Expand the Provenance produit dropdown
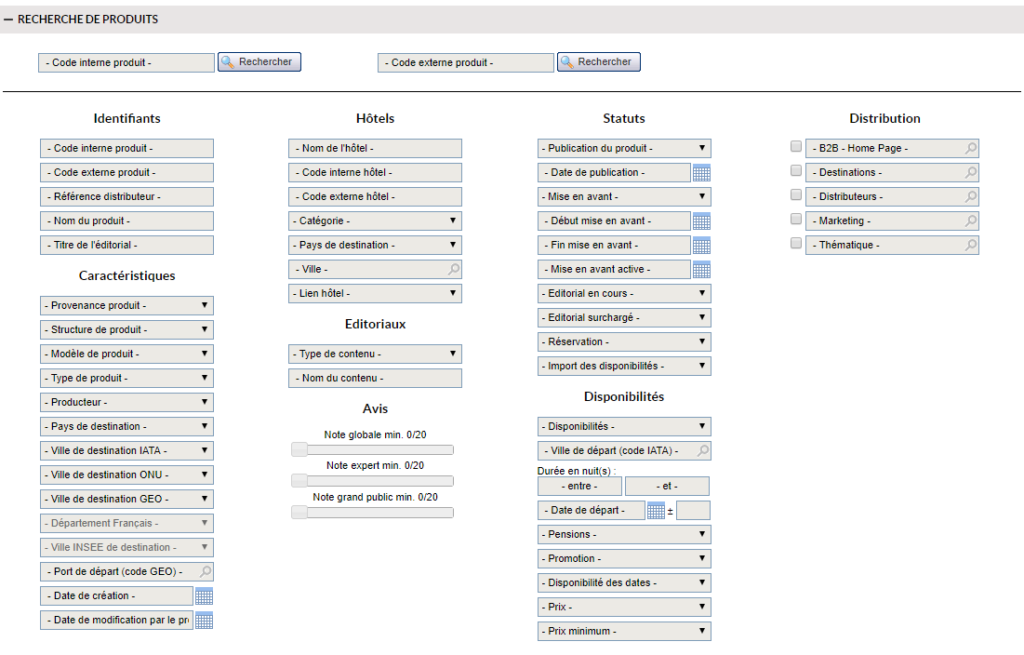The image size is (1024, 655). point(127,305)
